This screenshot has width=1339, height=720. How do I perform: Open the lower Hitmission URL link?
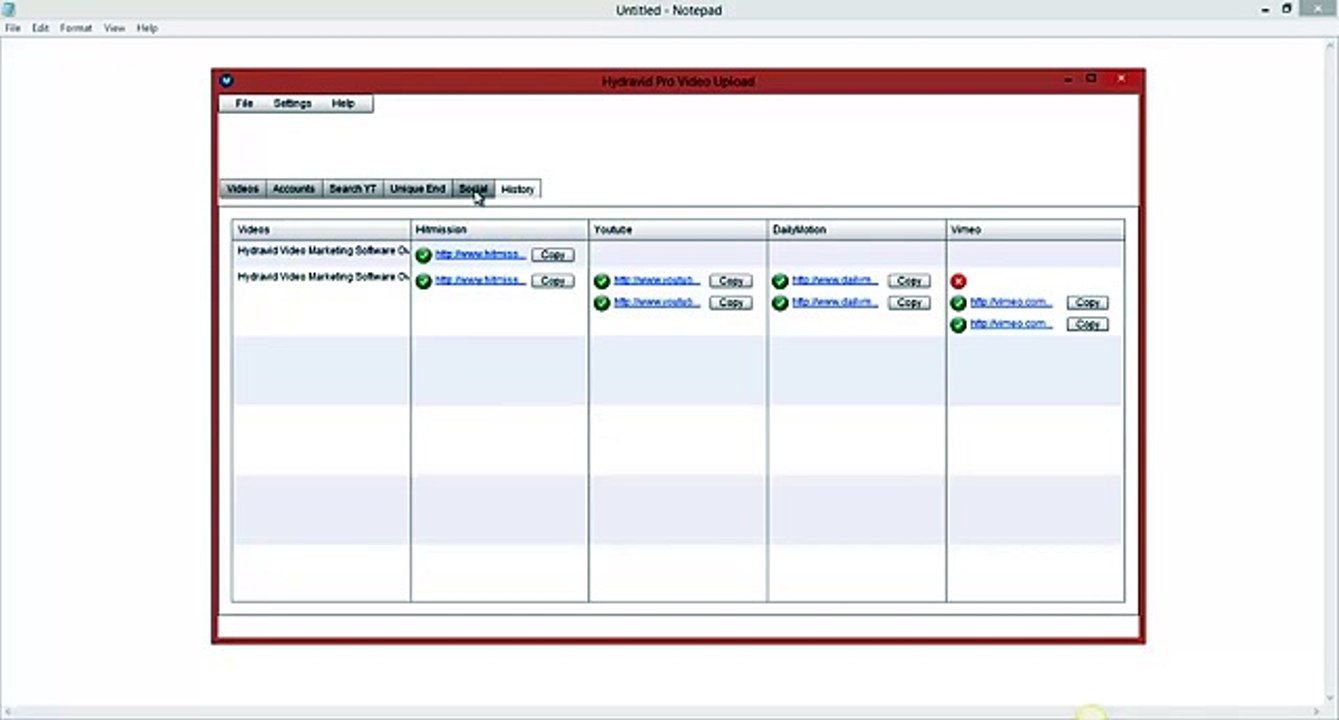click(481, 280)
